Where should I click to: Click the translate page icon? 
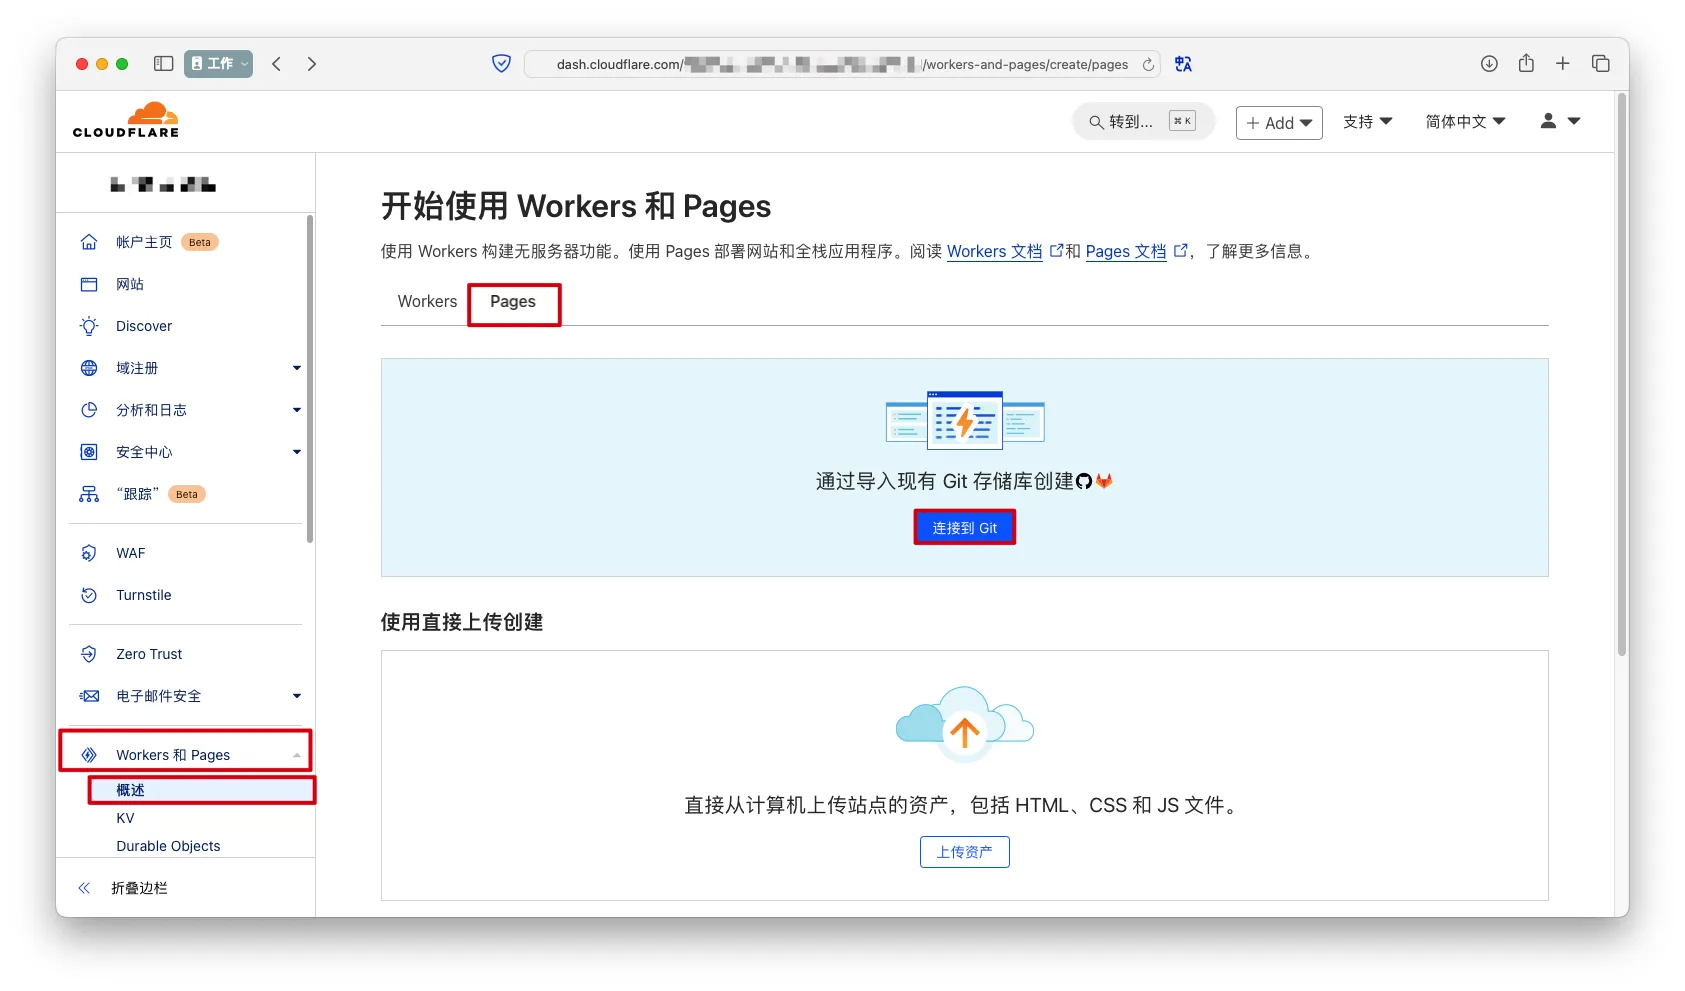pos(1184,64)
